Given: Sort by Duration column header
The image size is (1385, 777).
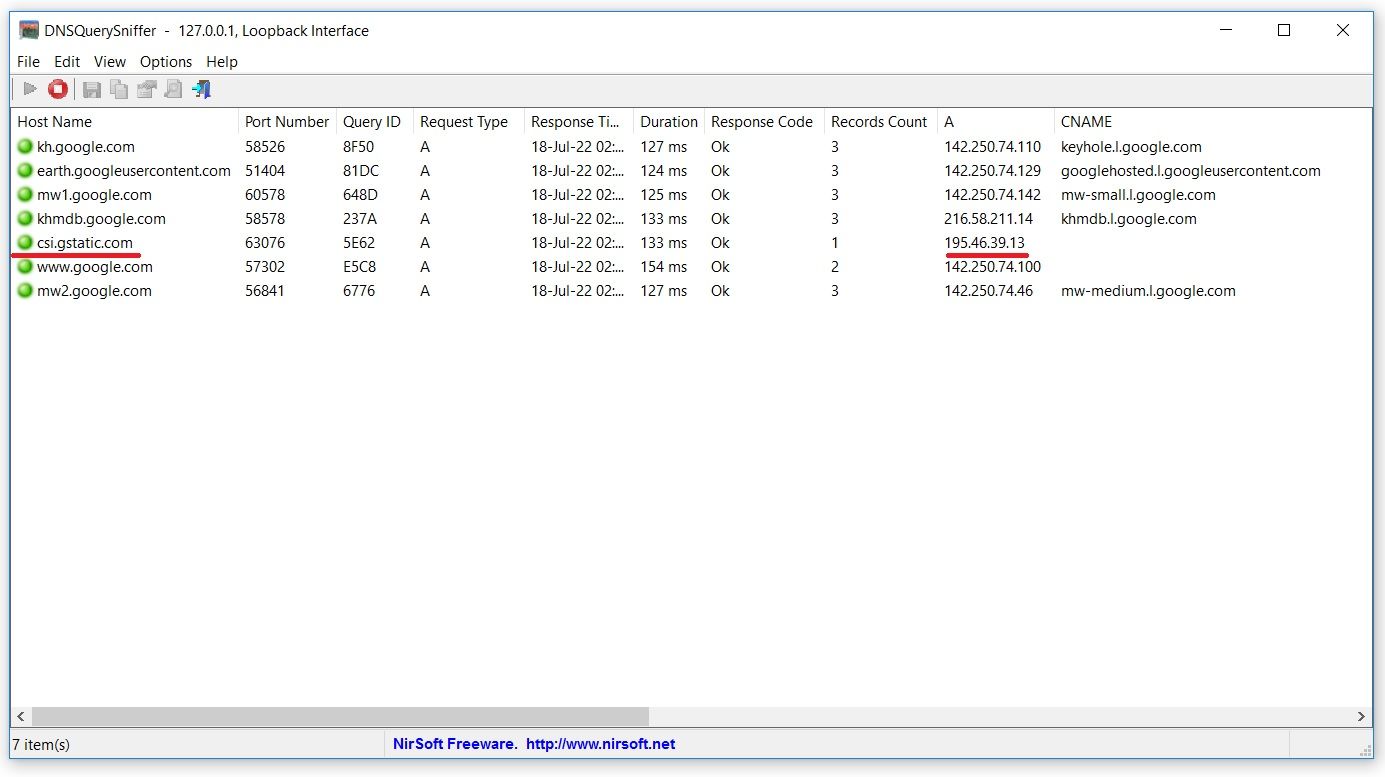Looking at the screenshot, I should pos(669,122).
